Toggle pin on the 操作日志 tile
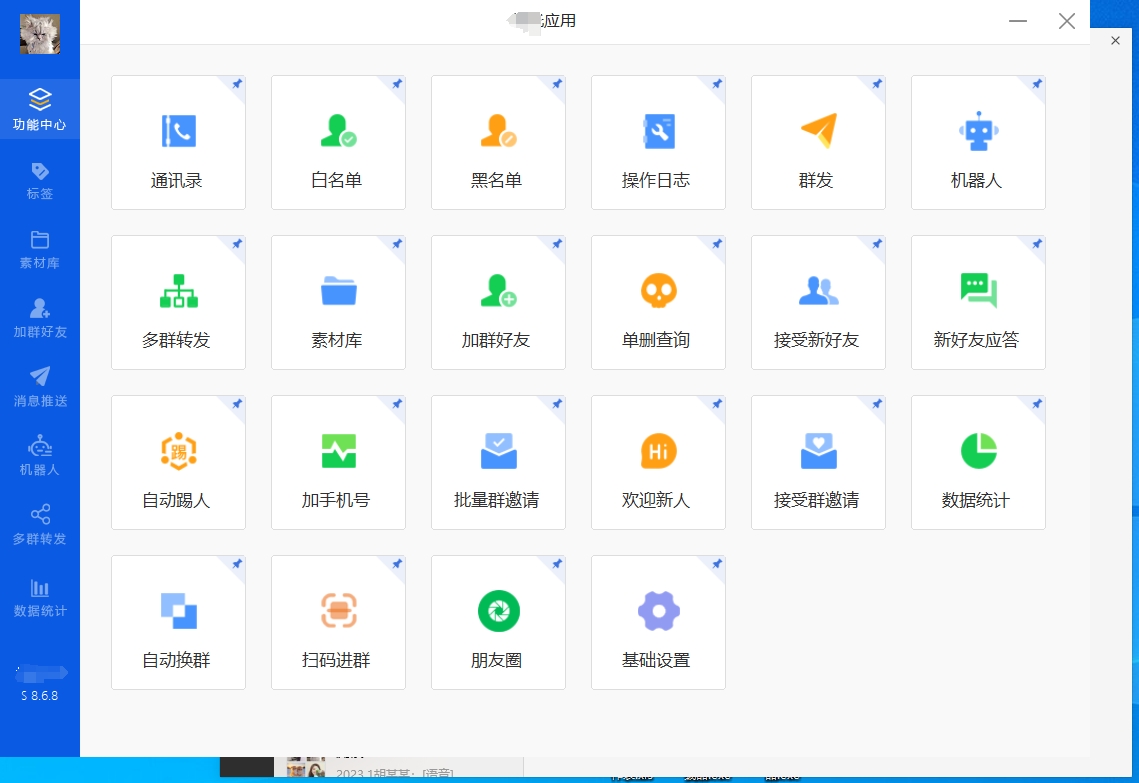This screenshot has width=1139, height=783. tap(717, 84)
